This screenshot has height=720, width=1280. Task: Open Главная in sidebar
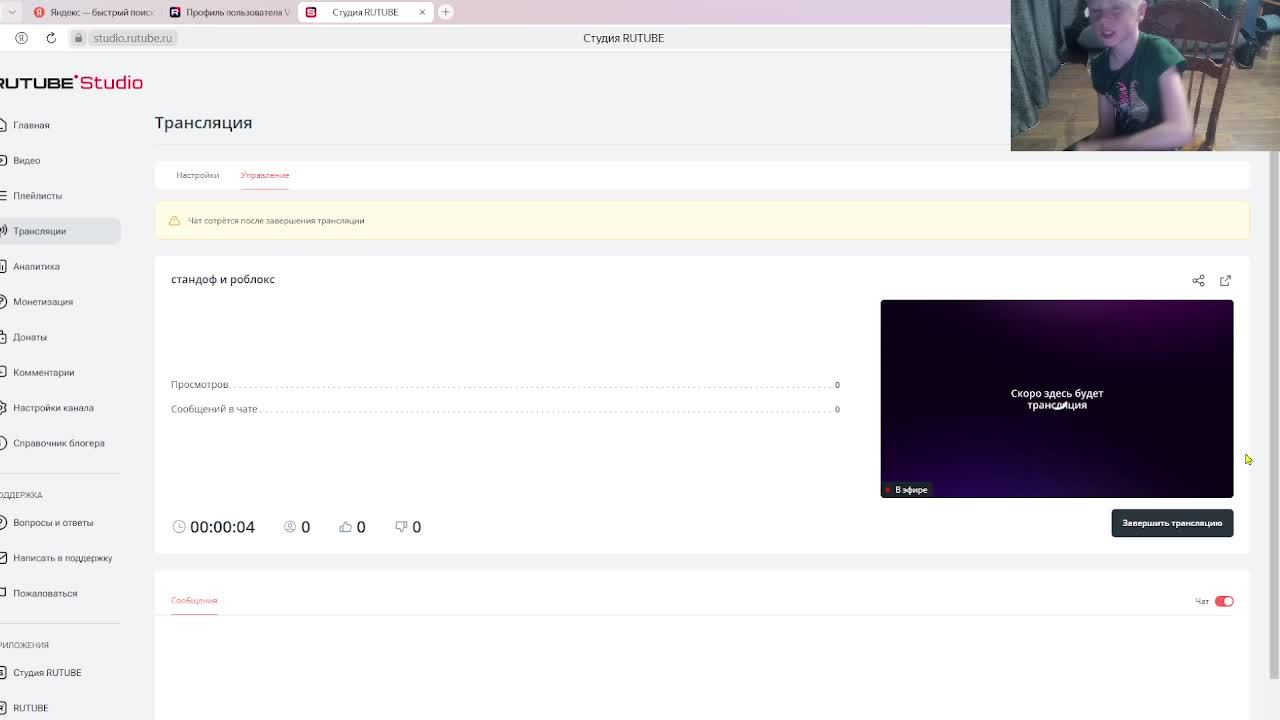[31, 125]
